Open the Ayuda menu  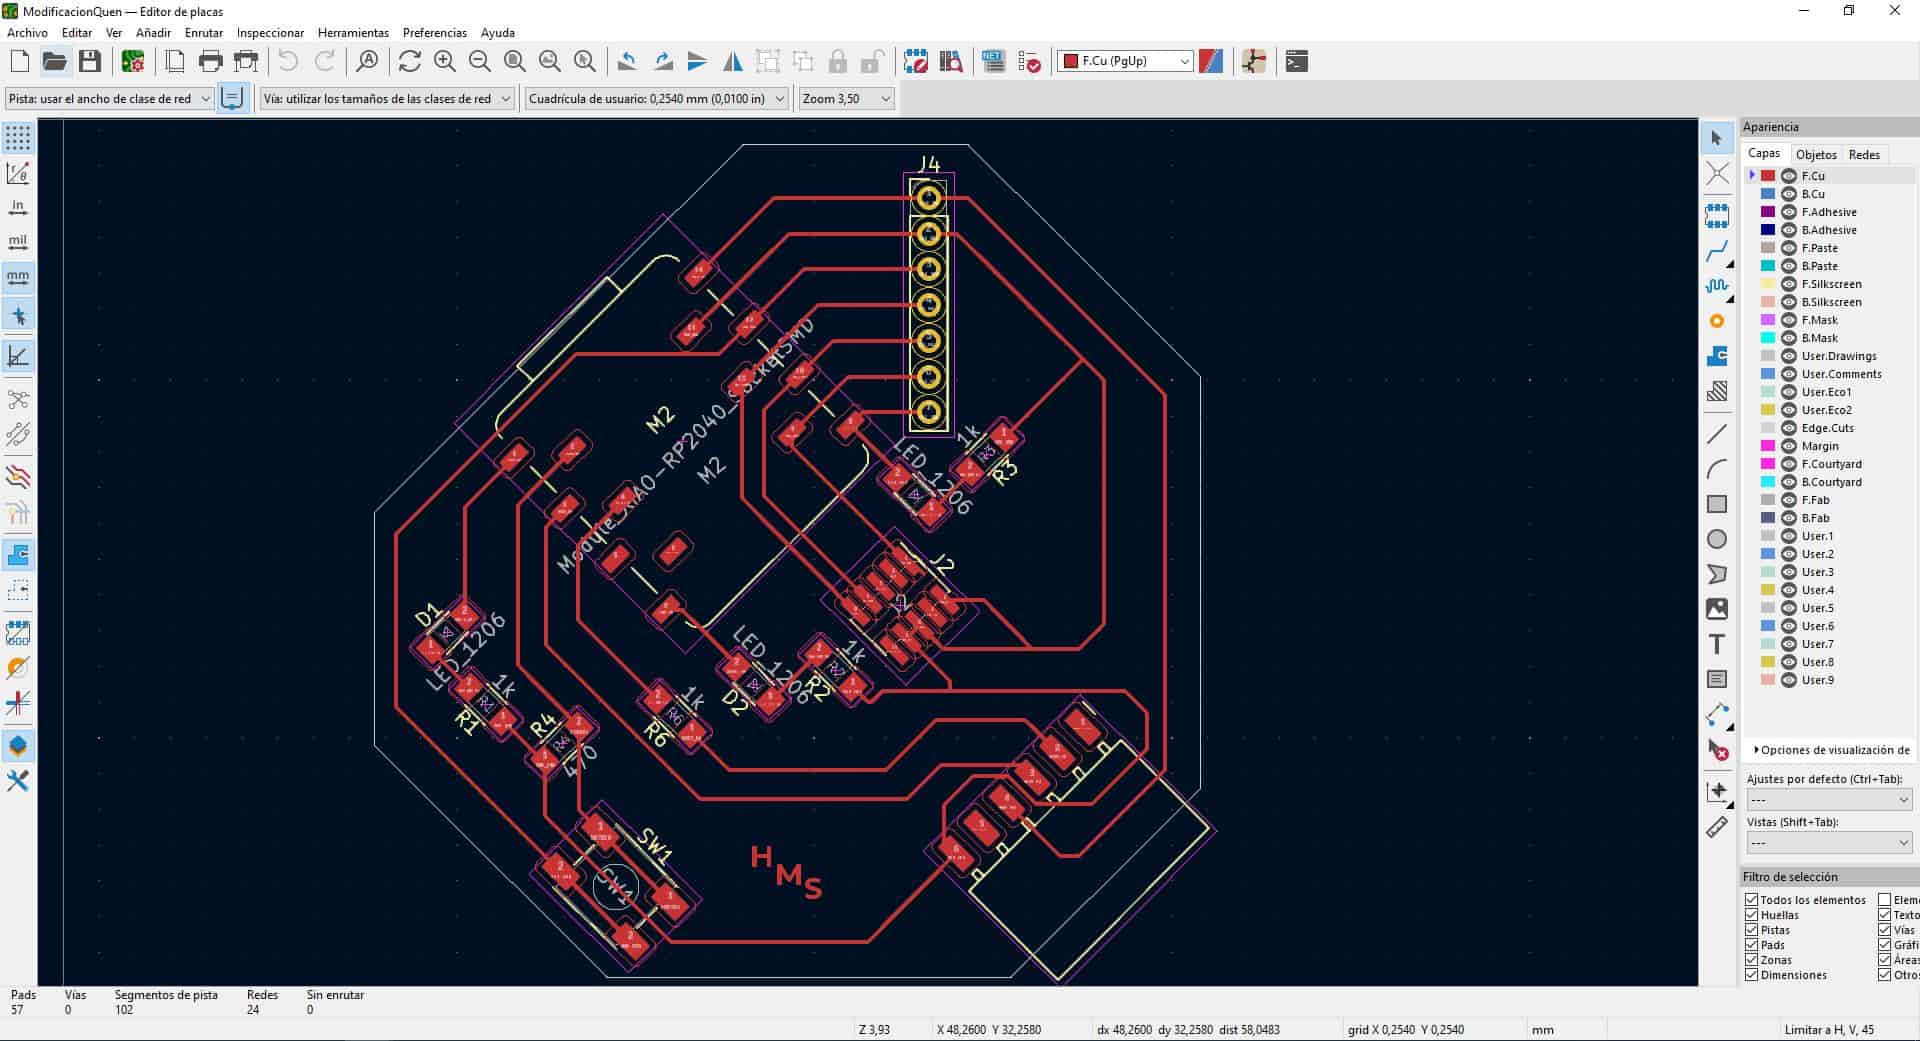(498, 33)
